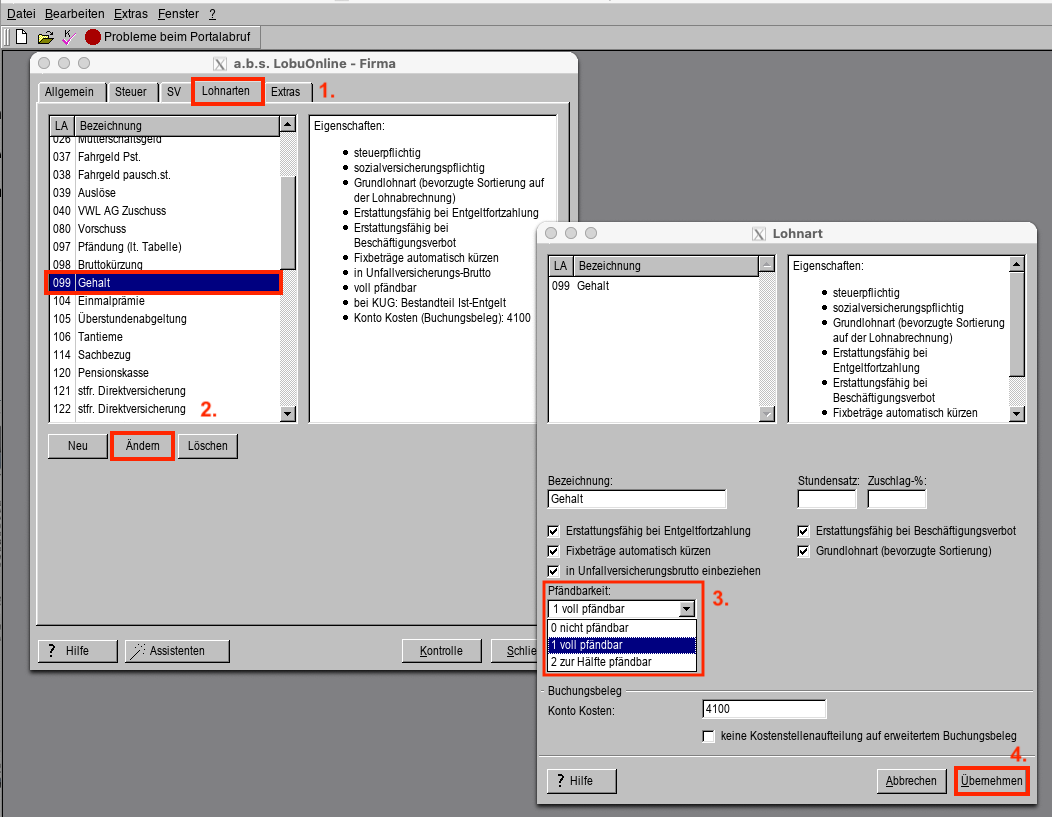The height and width of the screenshot is (817, 1052).
Task: Select '2 zur Hälfte pfändbar' option
Action: point(621,662)
